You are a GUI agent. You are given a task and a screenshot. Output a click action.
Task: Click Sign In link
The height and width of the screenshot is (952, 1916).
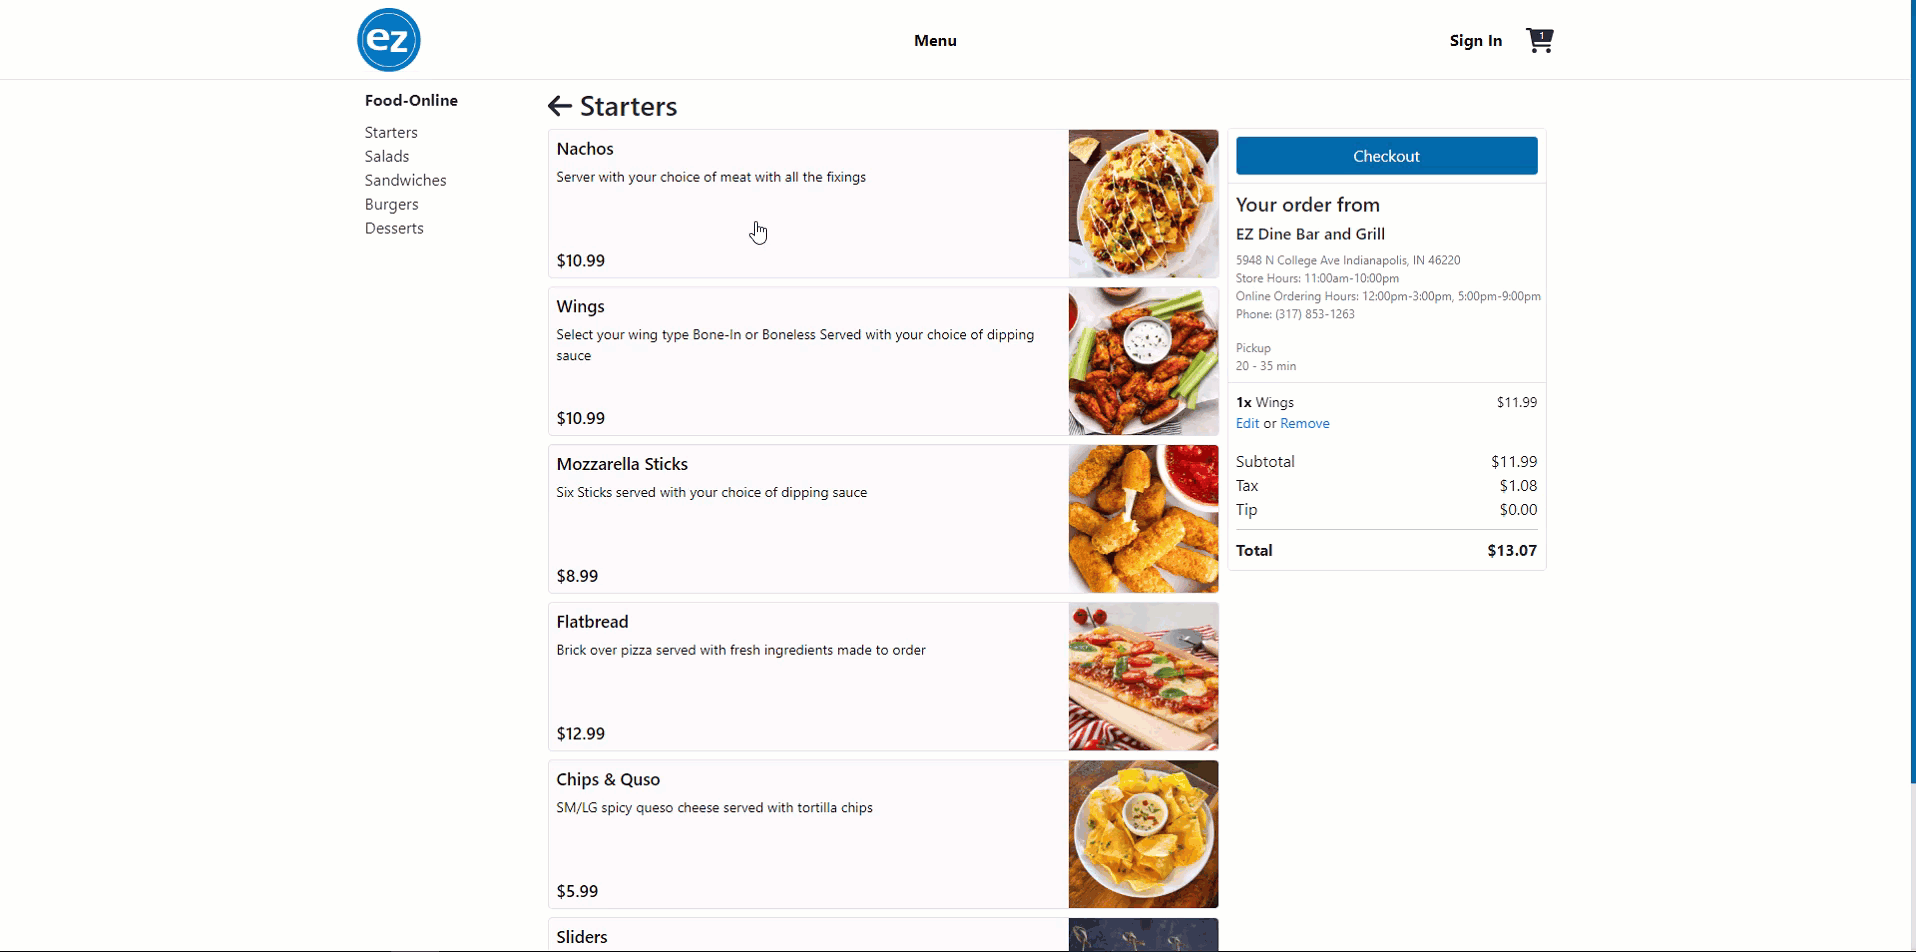[1475, 41]
